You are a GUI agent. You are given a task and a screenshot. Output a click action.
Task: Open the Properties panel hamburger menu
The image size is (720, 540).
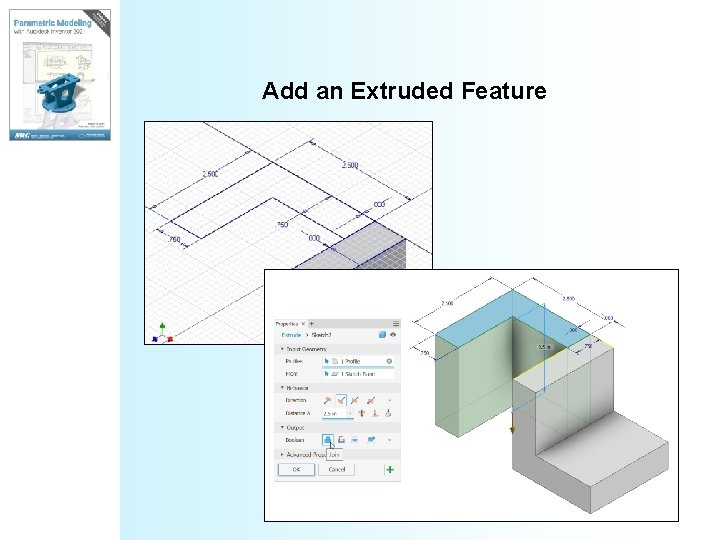[x=396, y=324]
